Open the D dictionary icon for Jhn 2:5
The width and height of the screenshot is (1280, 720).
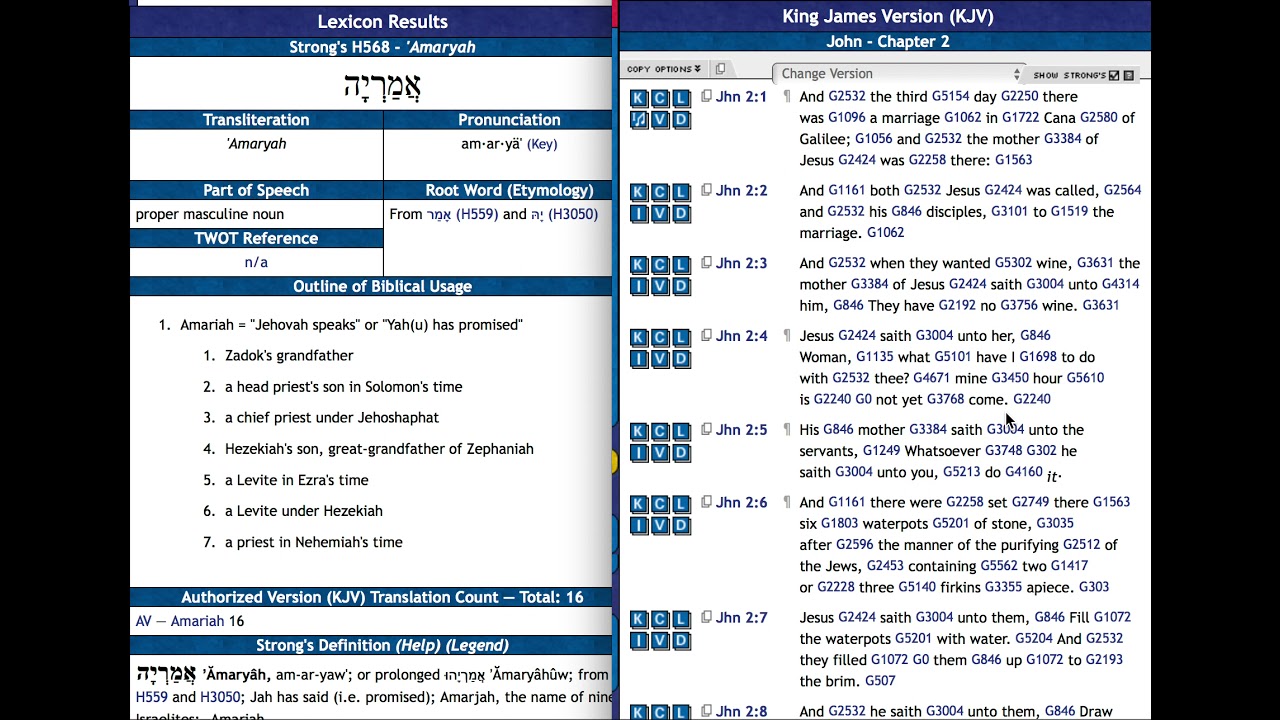pos(681,453)
